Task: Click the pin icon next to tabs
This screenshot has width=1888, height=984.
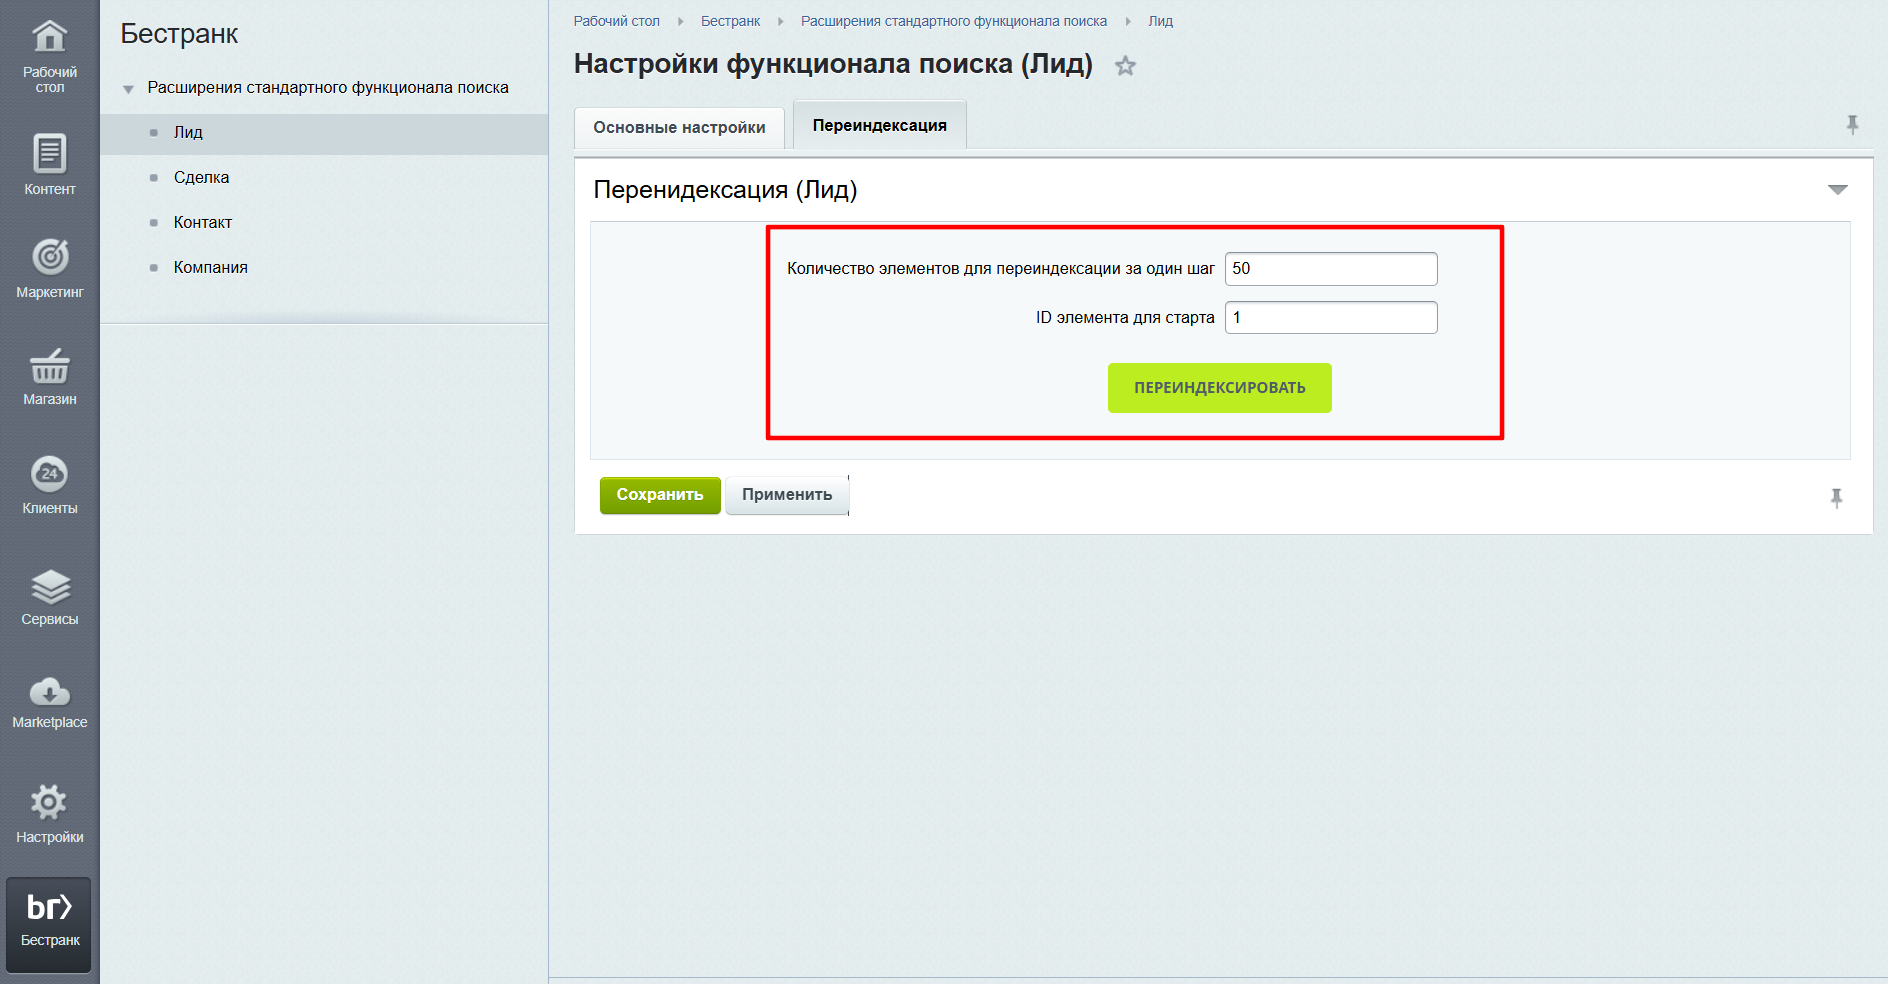Action: point(1852,125)
